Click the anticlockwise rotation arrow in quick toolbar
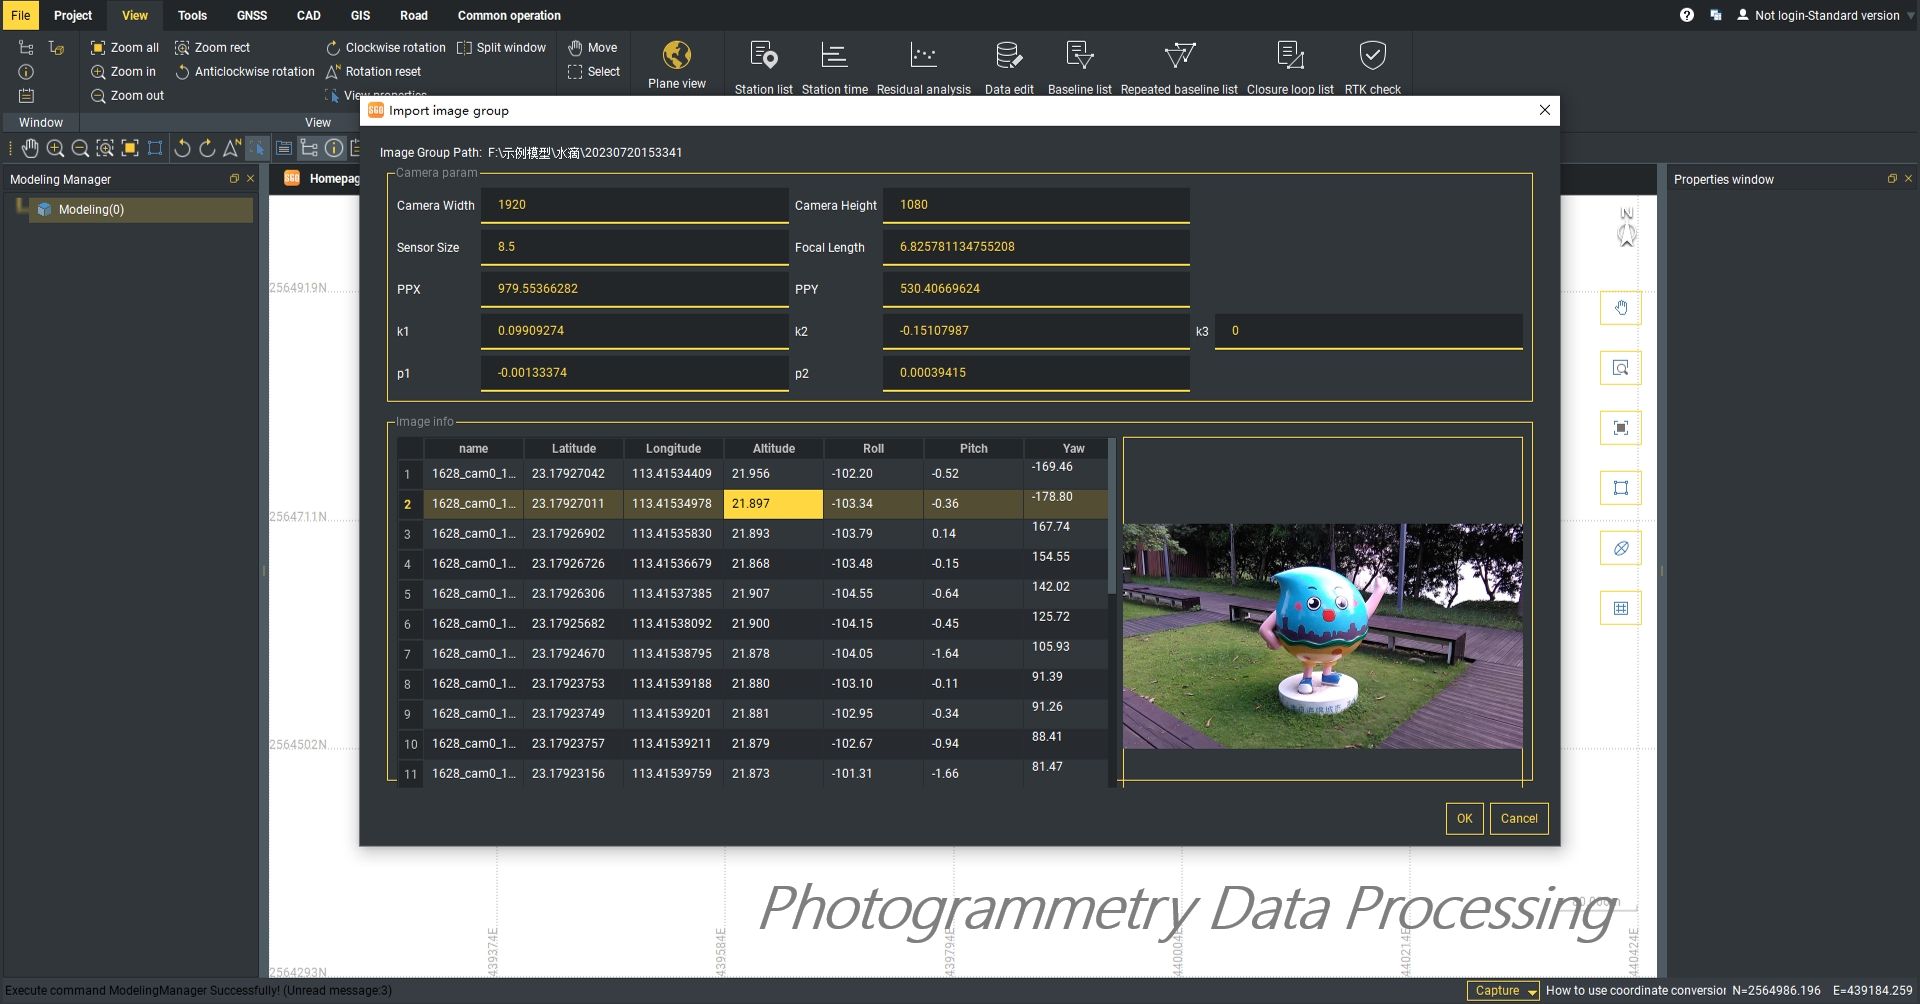Screen dimensions: 1920x1004 [x=182, y=149]
